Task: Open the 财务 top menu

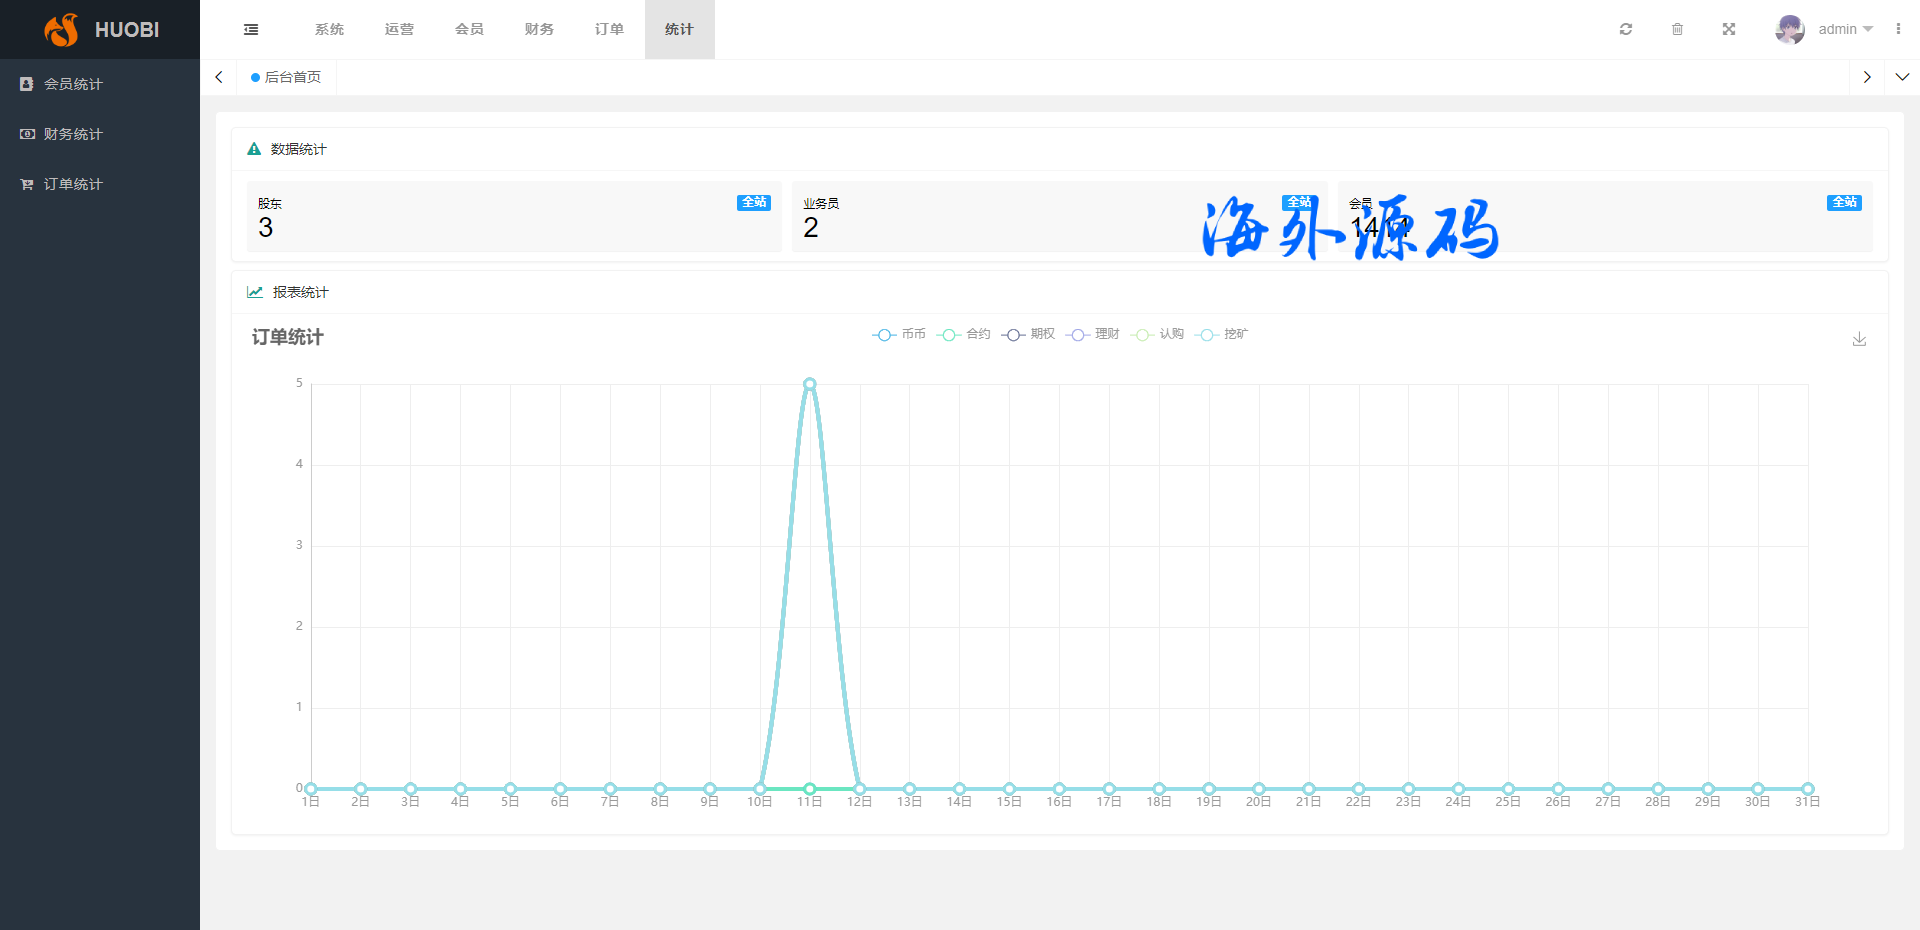Action: point(539,29)
